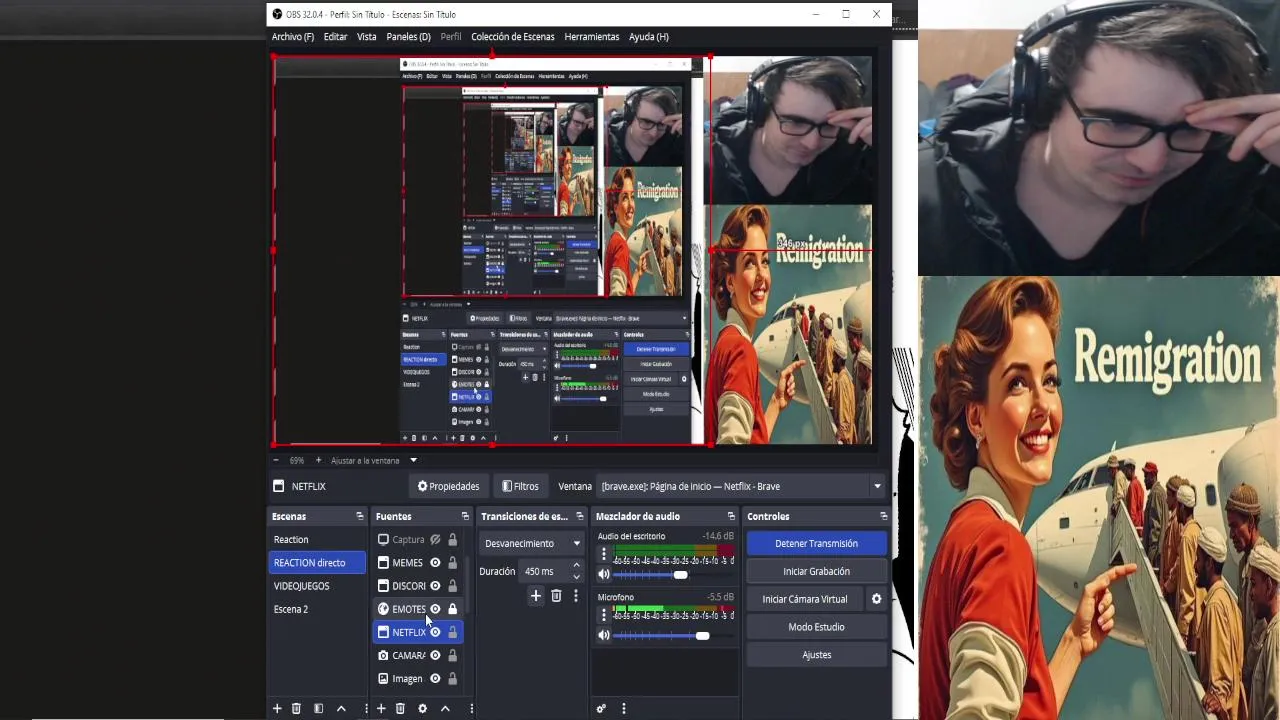Viewport: 1280px width, 720px height.
Task: Mute Audio del escritorio speaker
Action: click(x=603, y=574)
